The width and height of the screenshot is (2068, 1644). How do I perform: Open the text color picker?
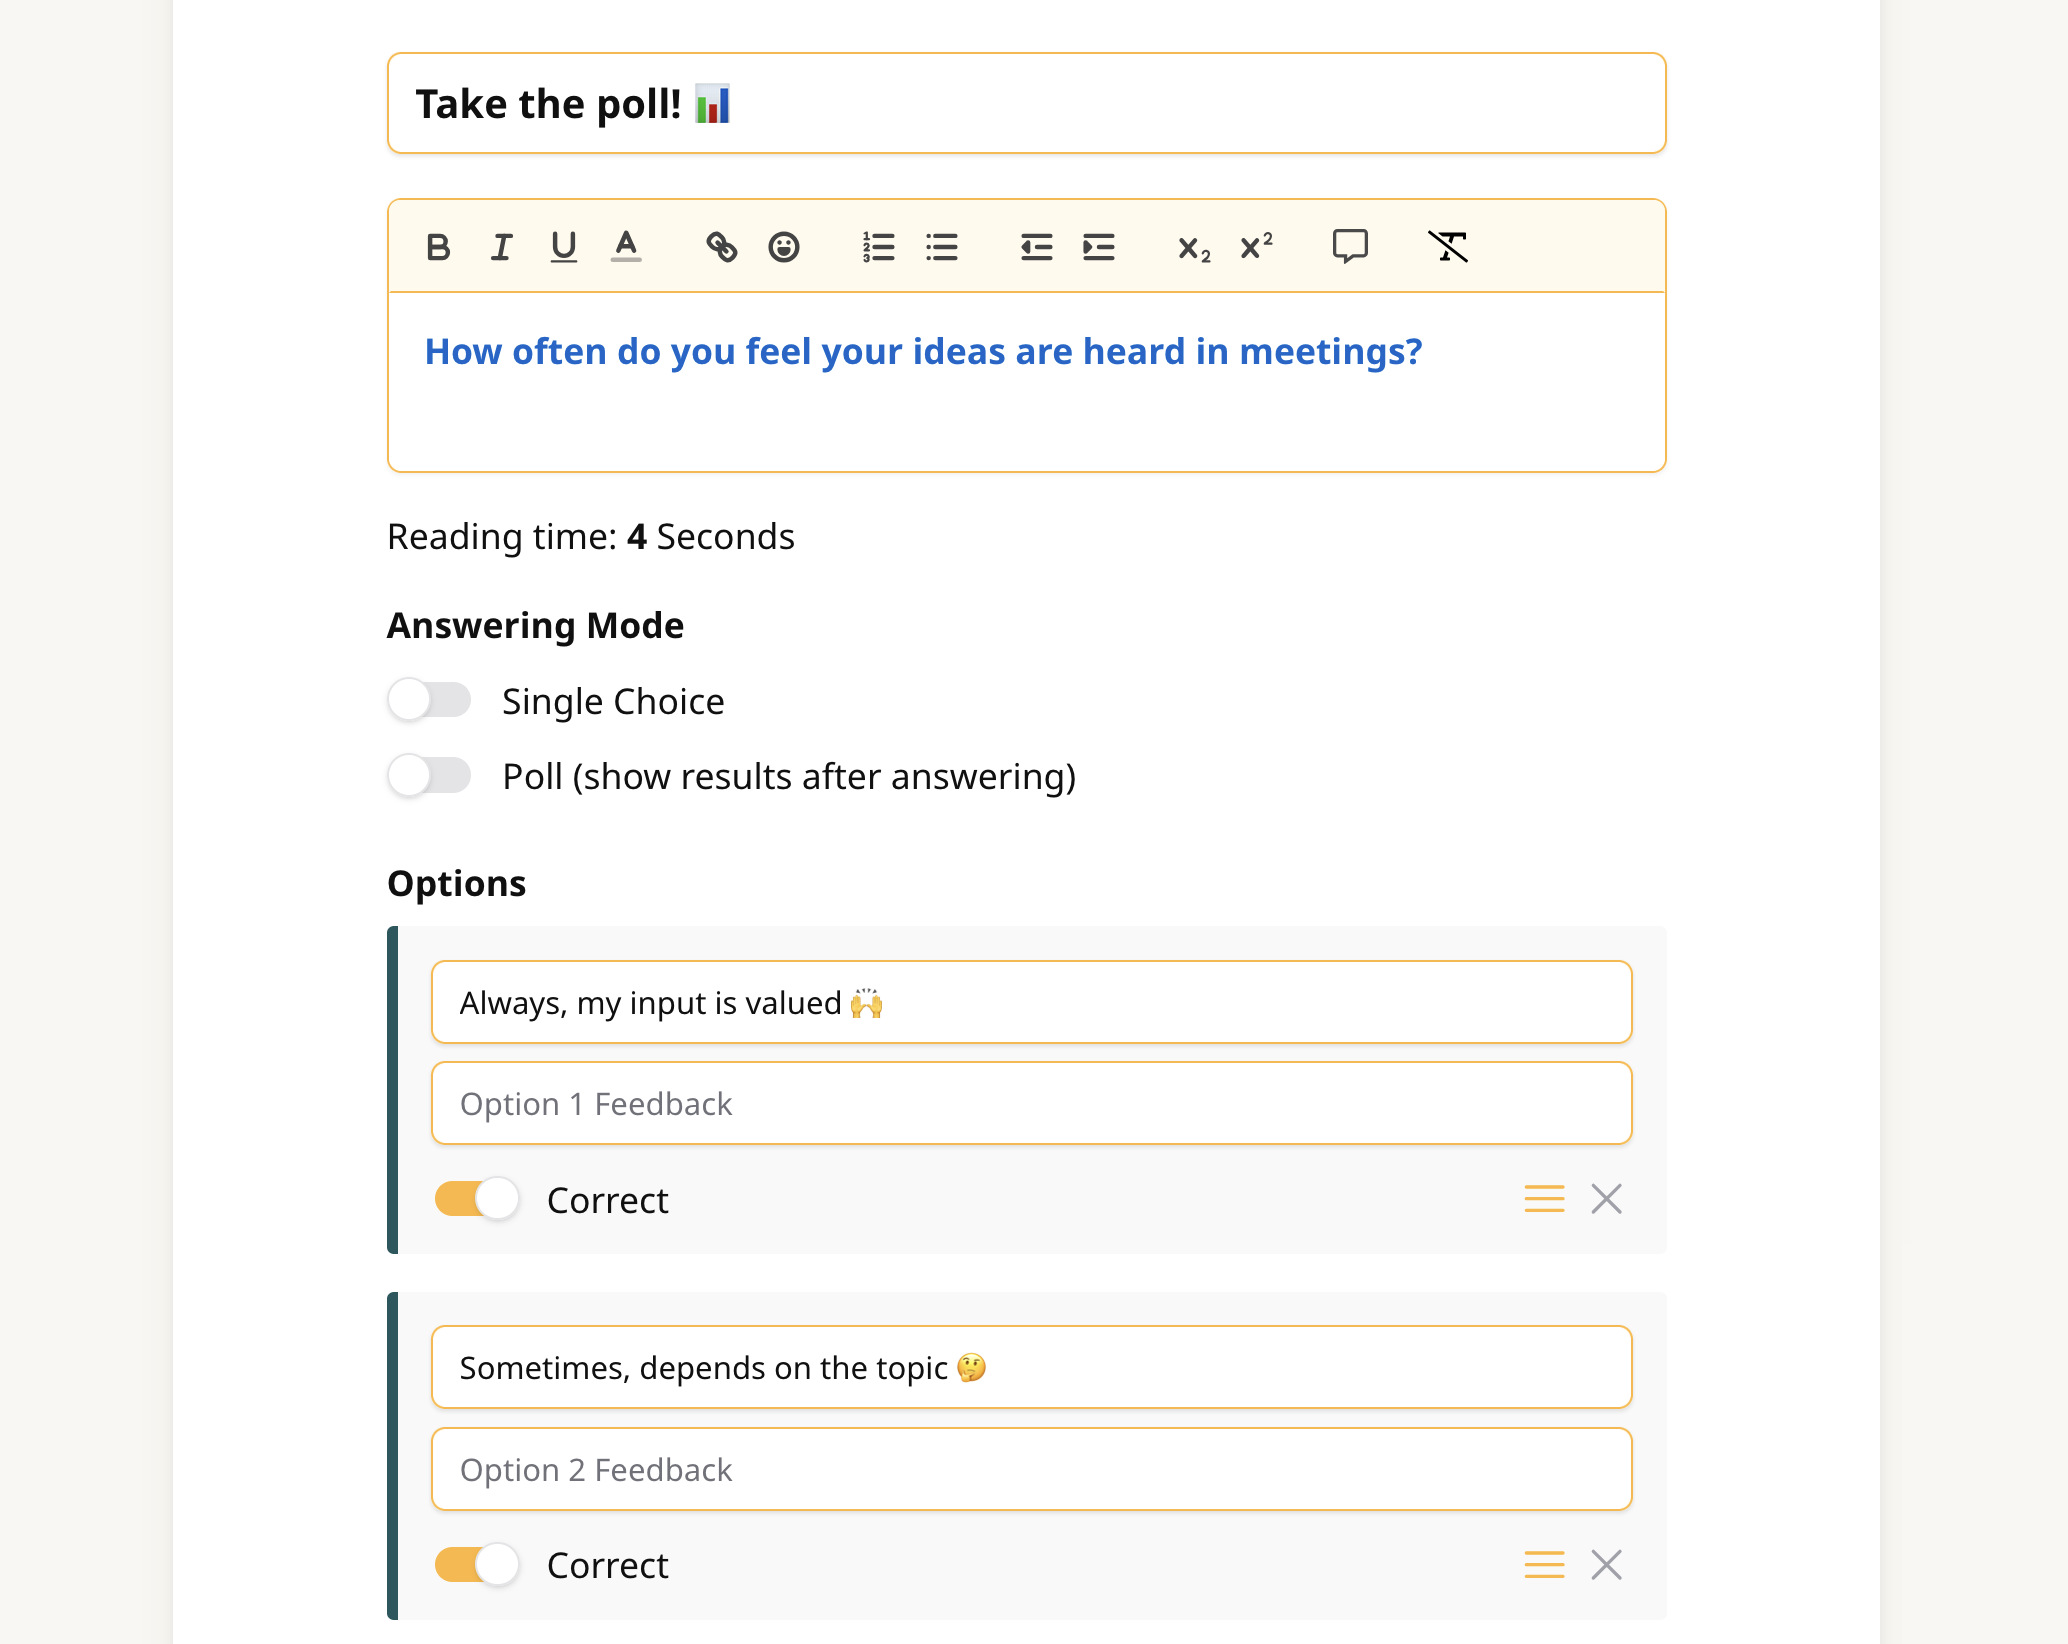tap(626, 247)
